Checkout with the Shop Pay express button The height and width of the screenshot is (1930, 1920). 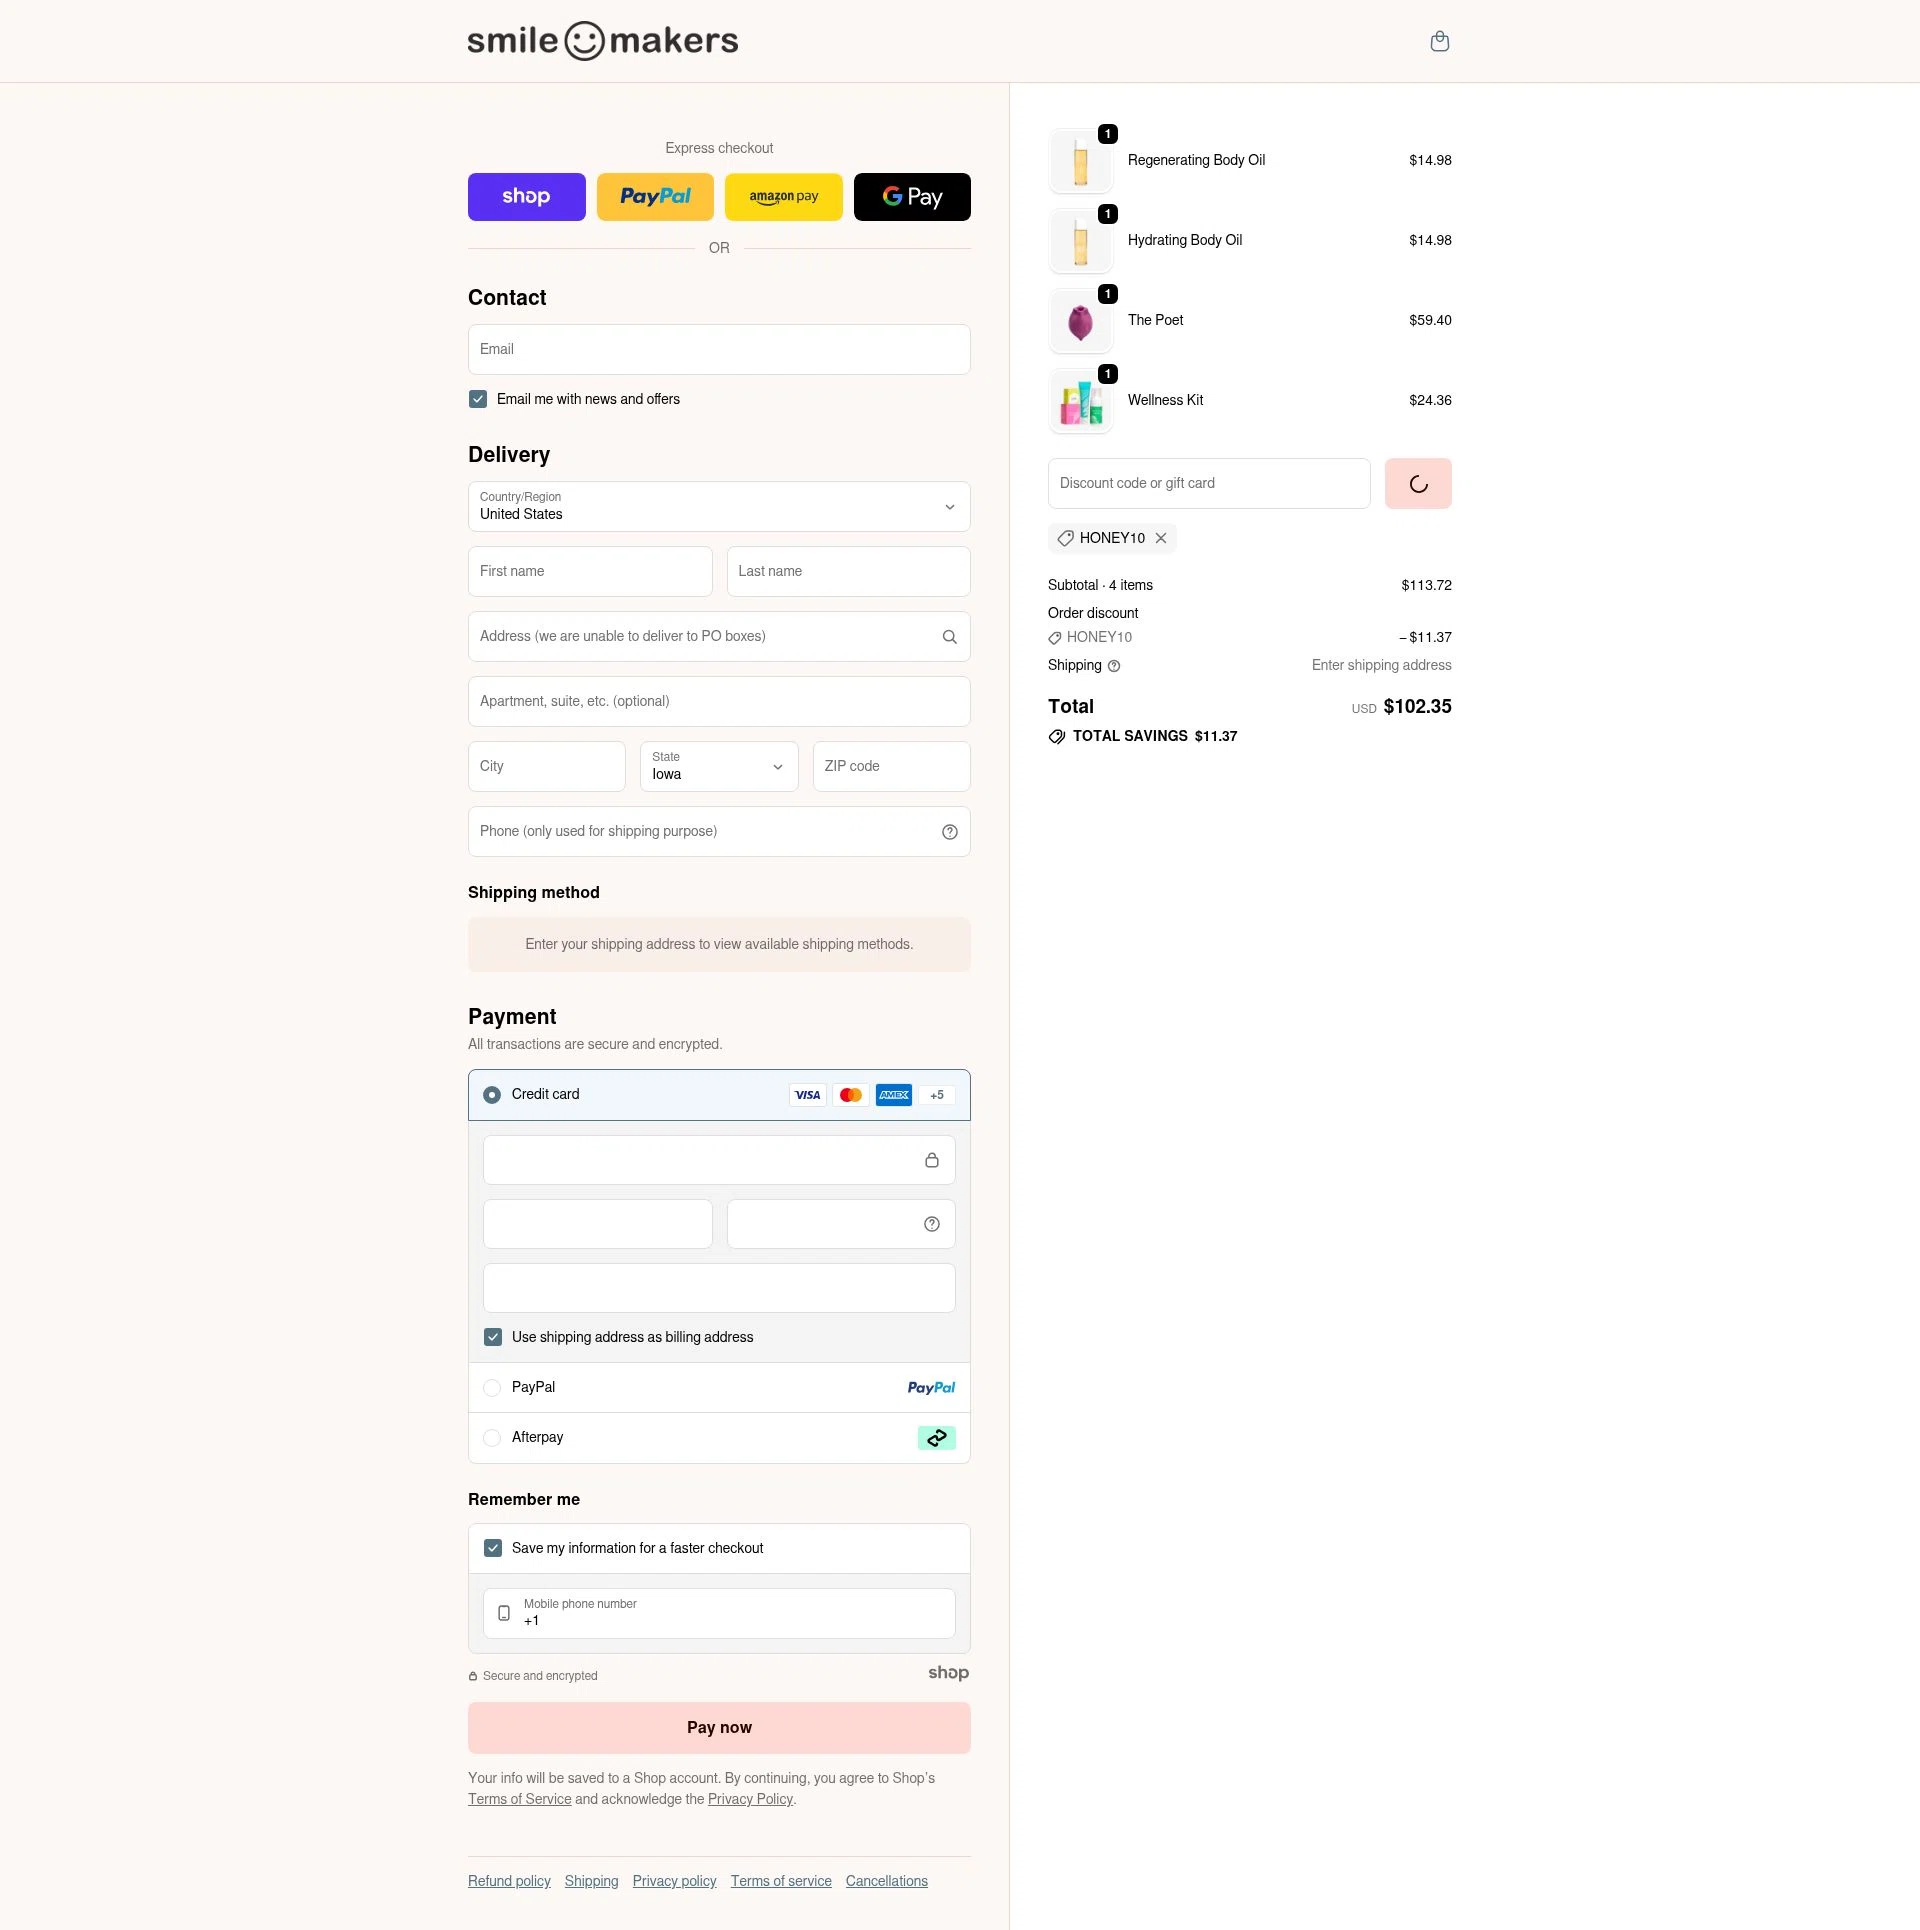pos(526,196)
